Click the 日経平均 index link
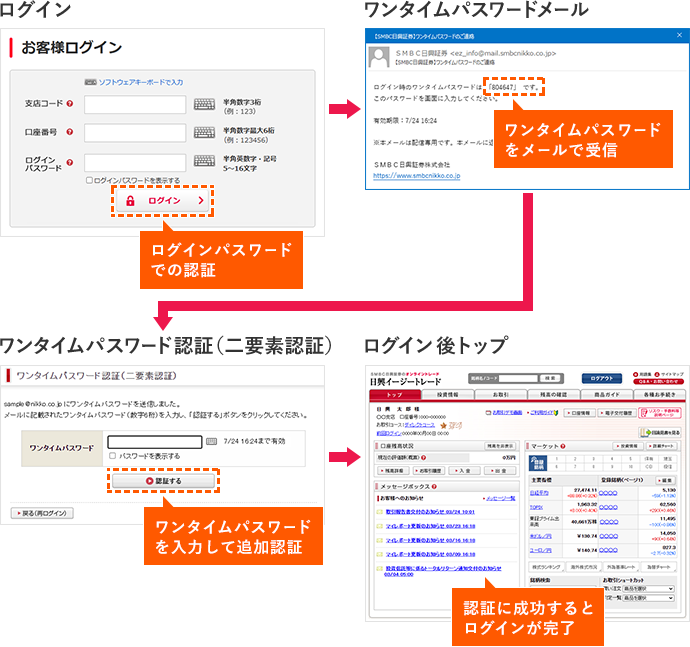Image resolution: width=690 pixels, height=647 pixels. click(540, 493)
